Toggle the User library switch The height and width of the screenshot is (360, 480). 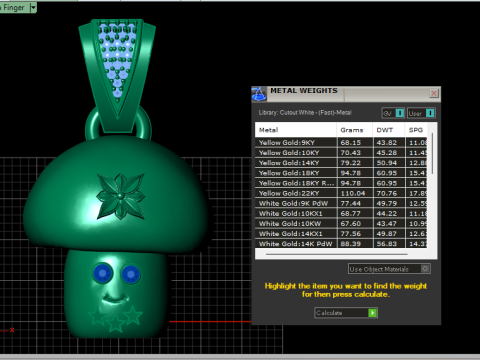421,113
